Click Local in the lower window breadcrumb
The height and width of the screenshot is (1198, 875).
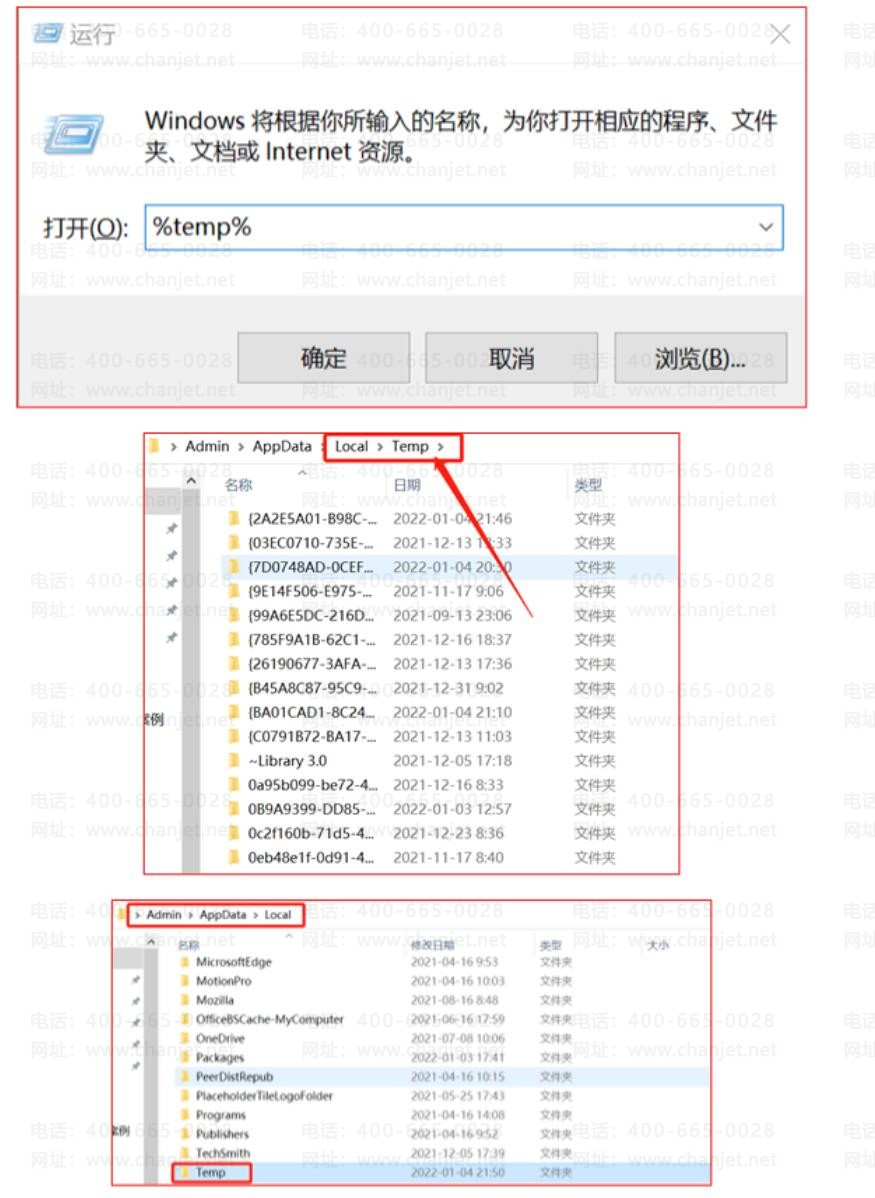point(277,915)
